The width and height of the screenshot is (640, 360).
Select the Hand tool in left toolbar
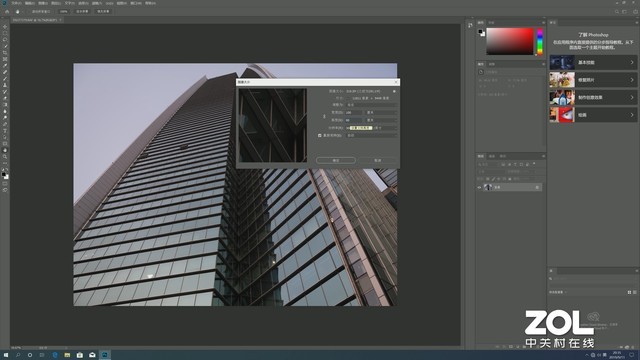click(x=5, y=150)
